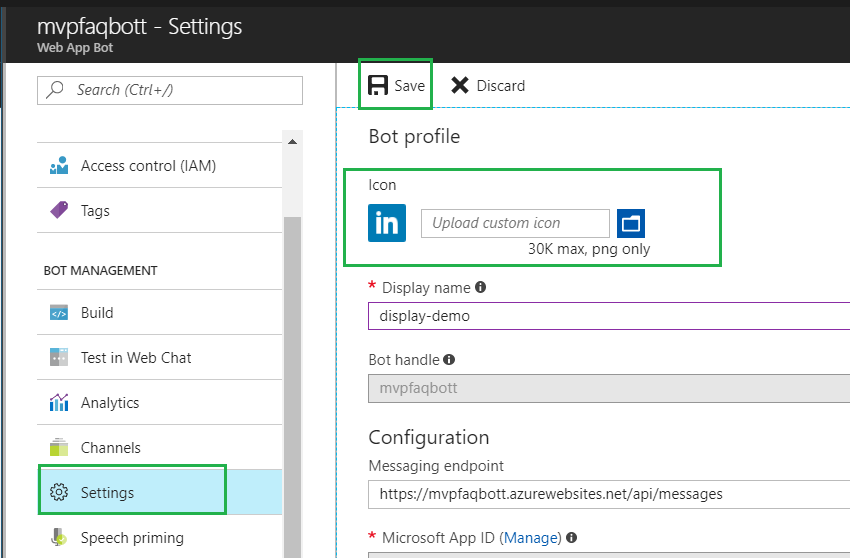
Task: Click the Manage link for Microsoft App ID
Action: point(531,538)
